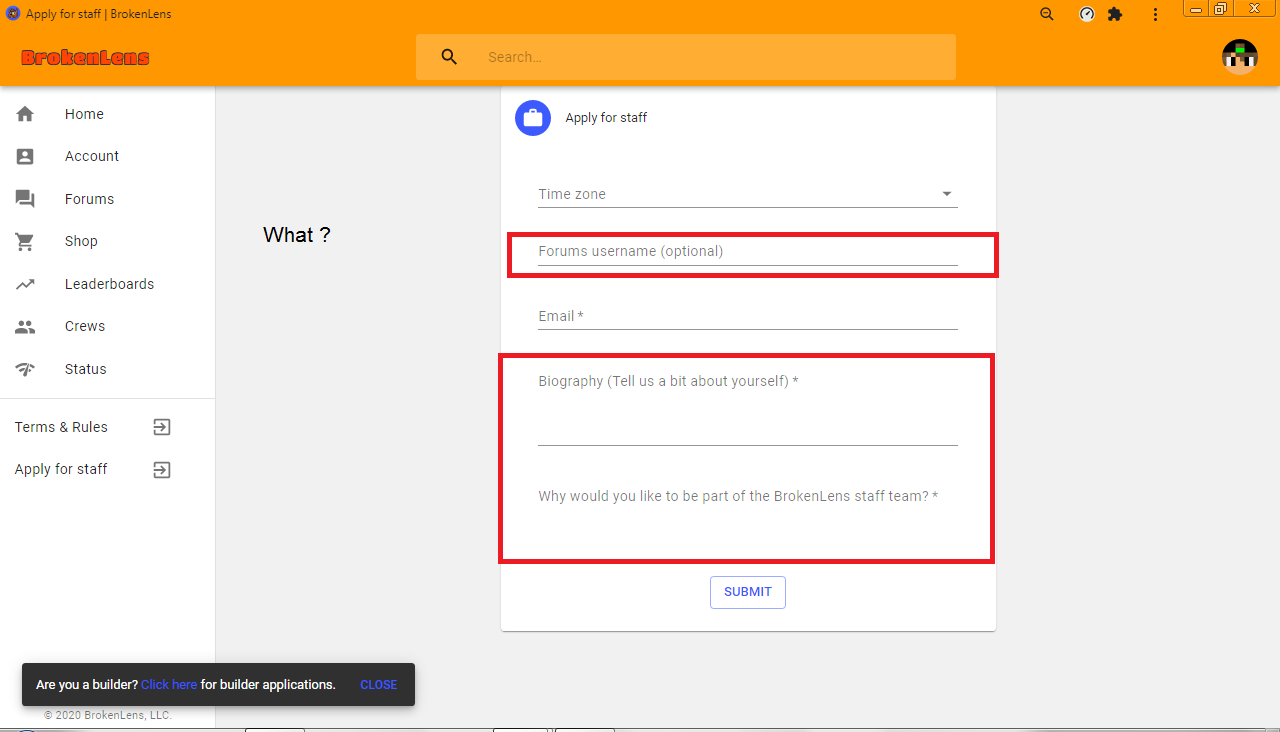Click the Leaderboards trending arrow icon

(x=25, y=284)
